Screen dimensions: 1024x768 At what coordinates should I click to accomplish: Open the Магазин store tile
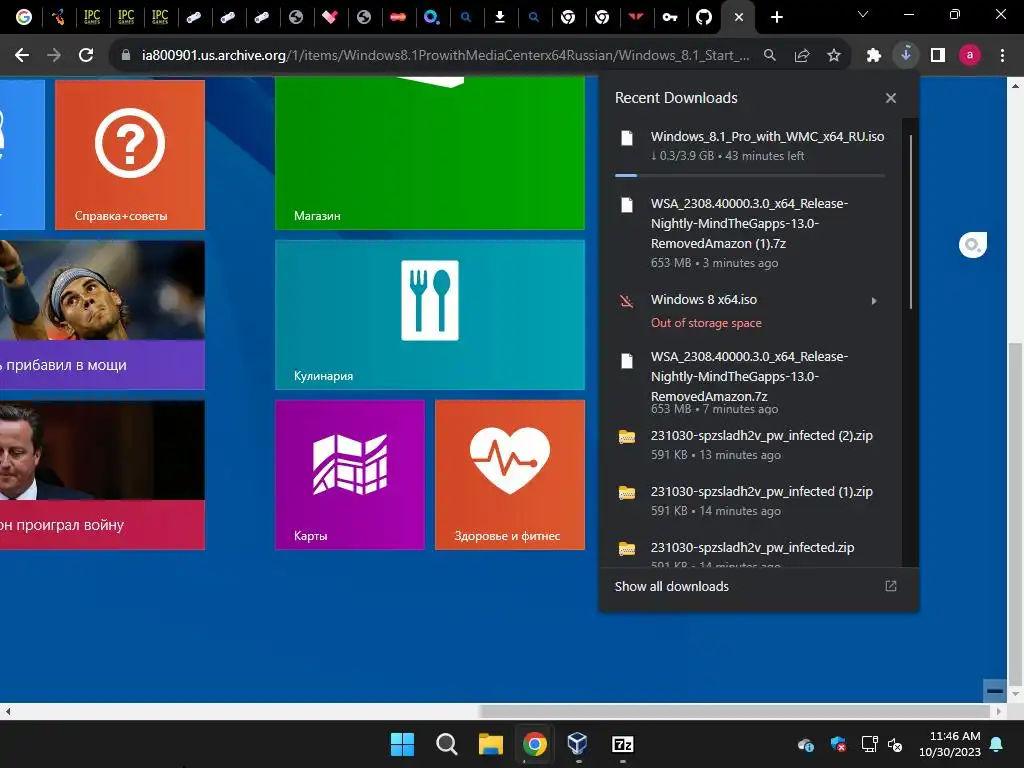point(430,153)
